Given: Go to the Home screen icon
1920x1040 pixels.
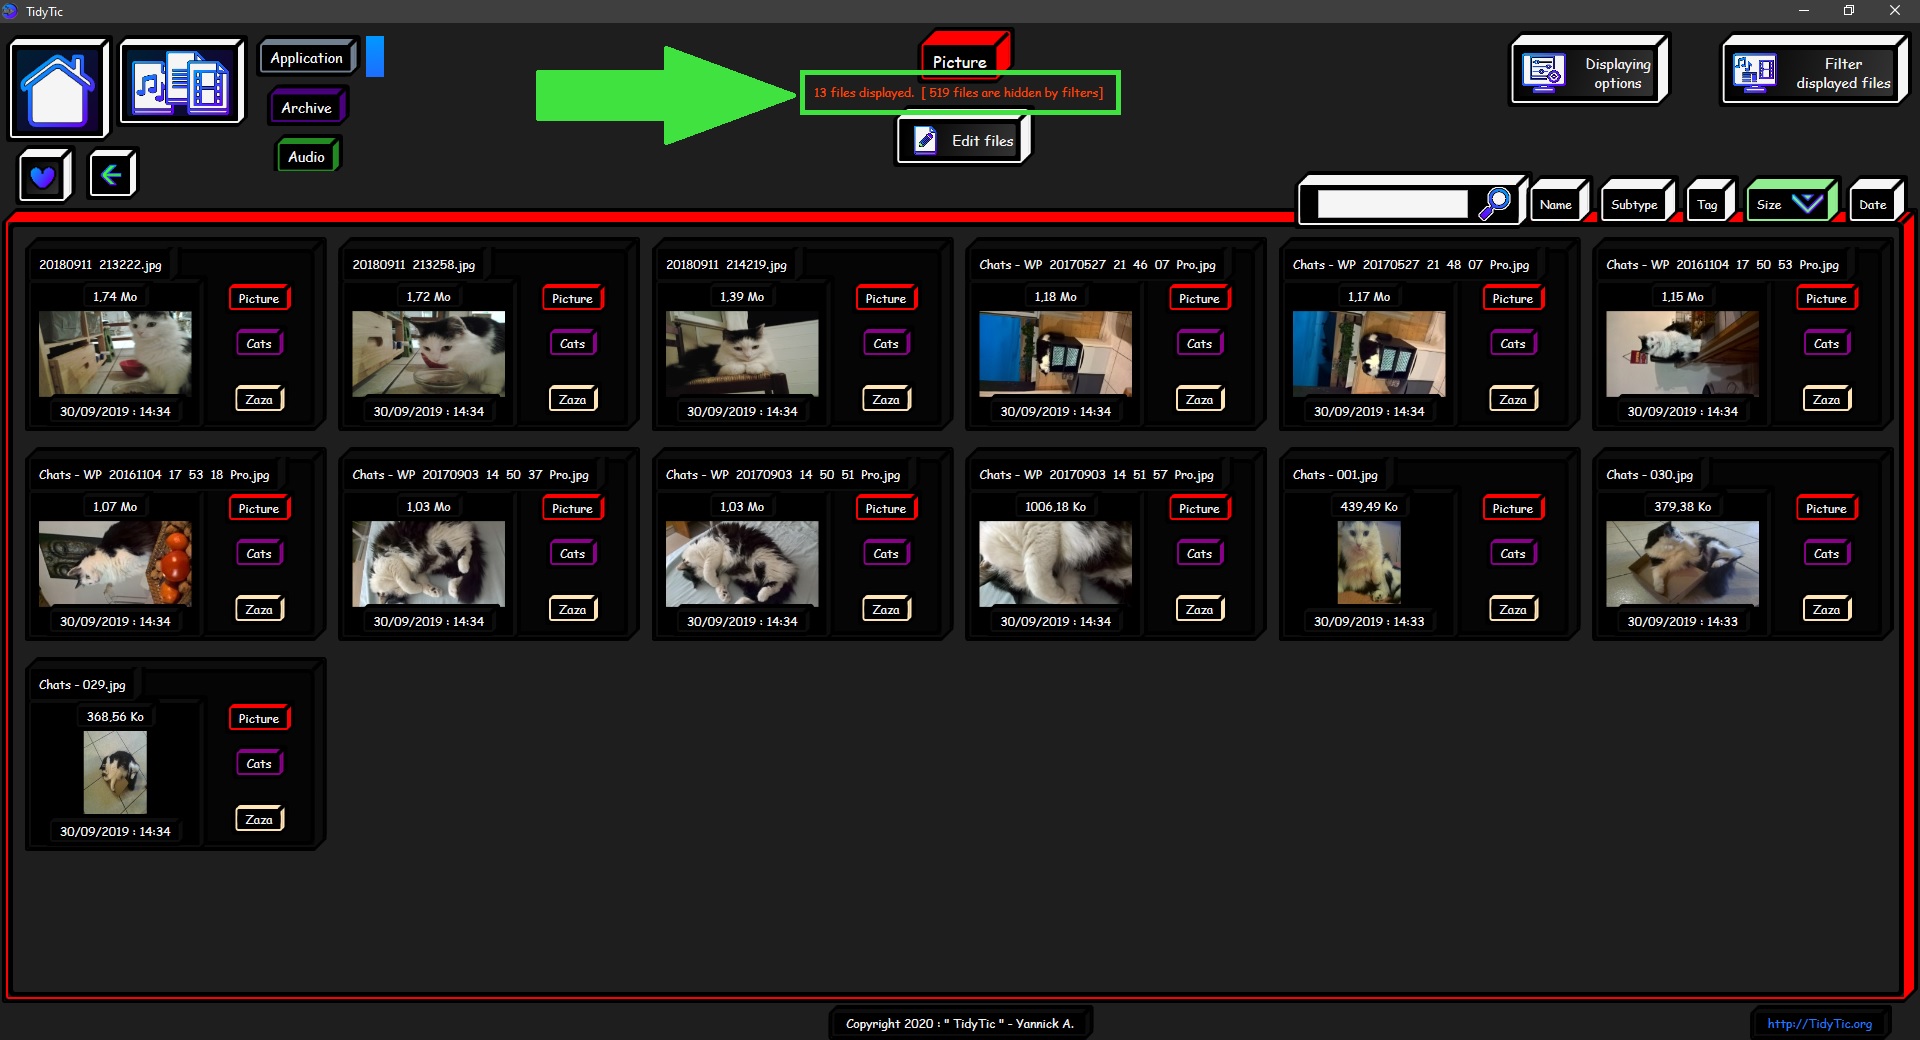Looking at the screenshot, I should 58,88.
